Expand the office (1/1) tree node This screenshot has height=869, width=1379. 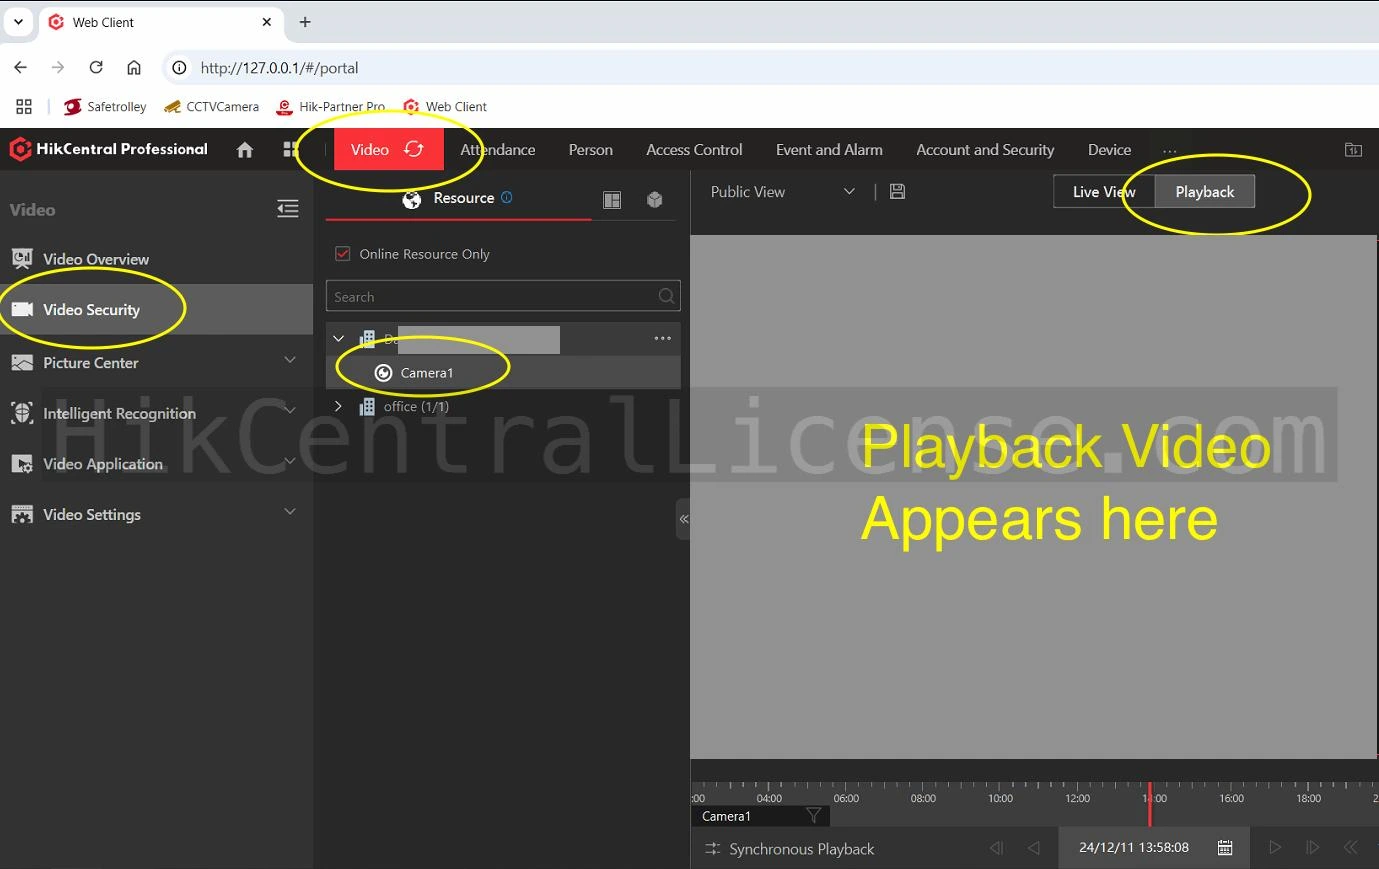(x=338, y=406)
